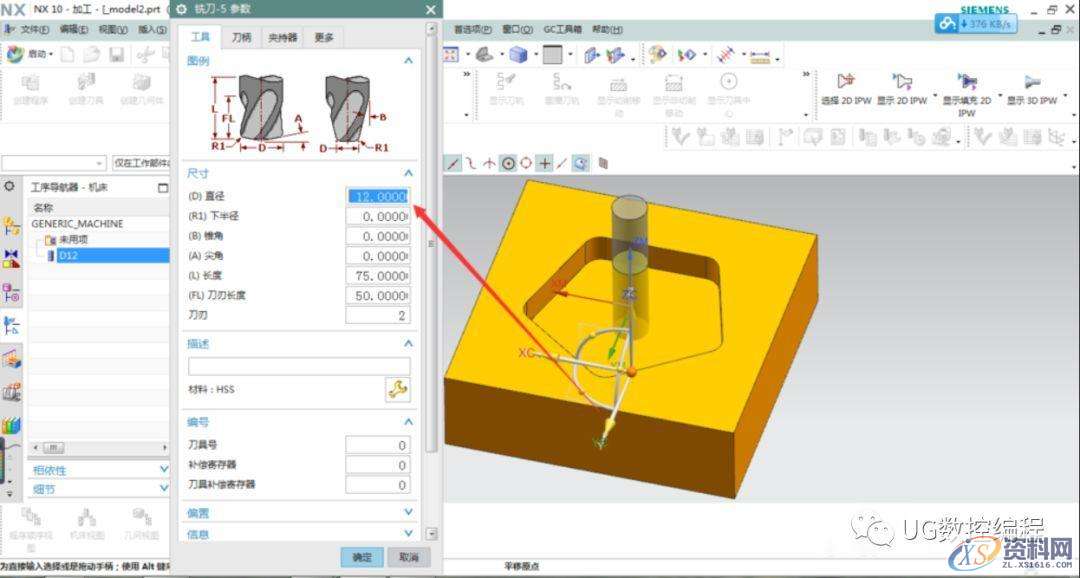Click the 显示 3D IPW toolbar icon
The width and height of the screenshot is (1080, 578).
(1032, 80)
